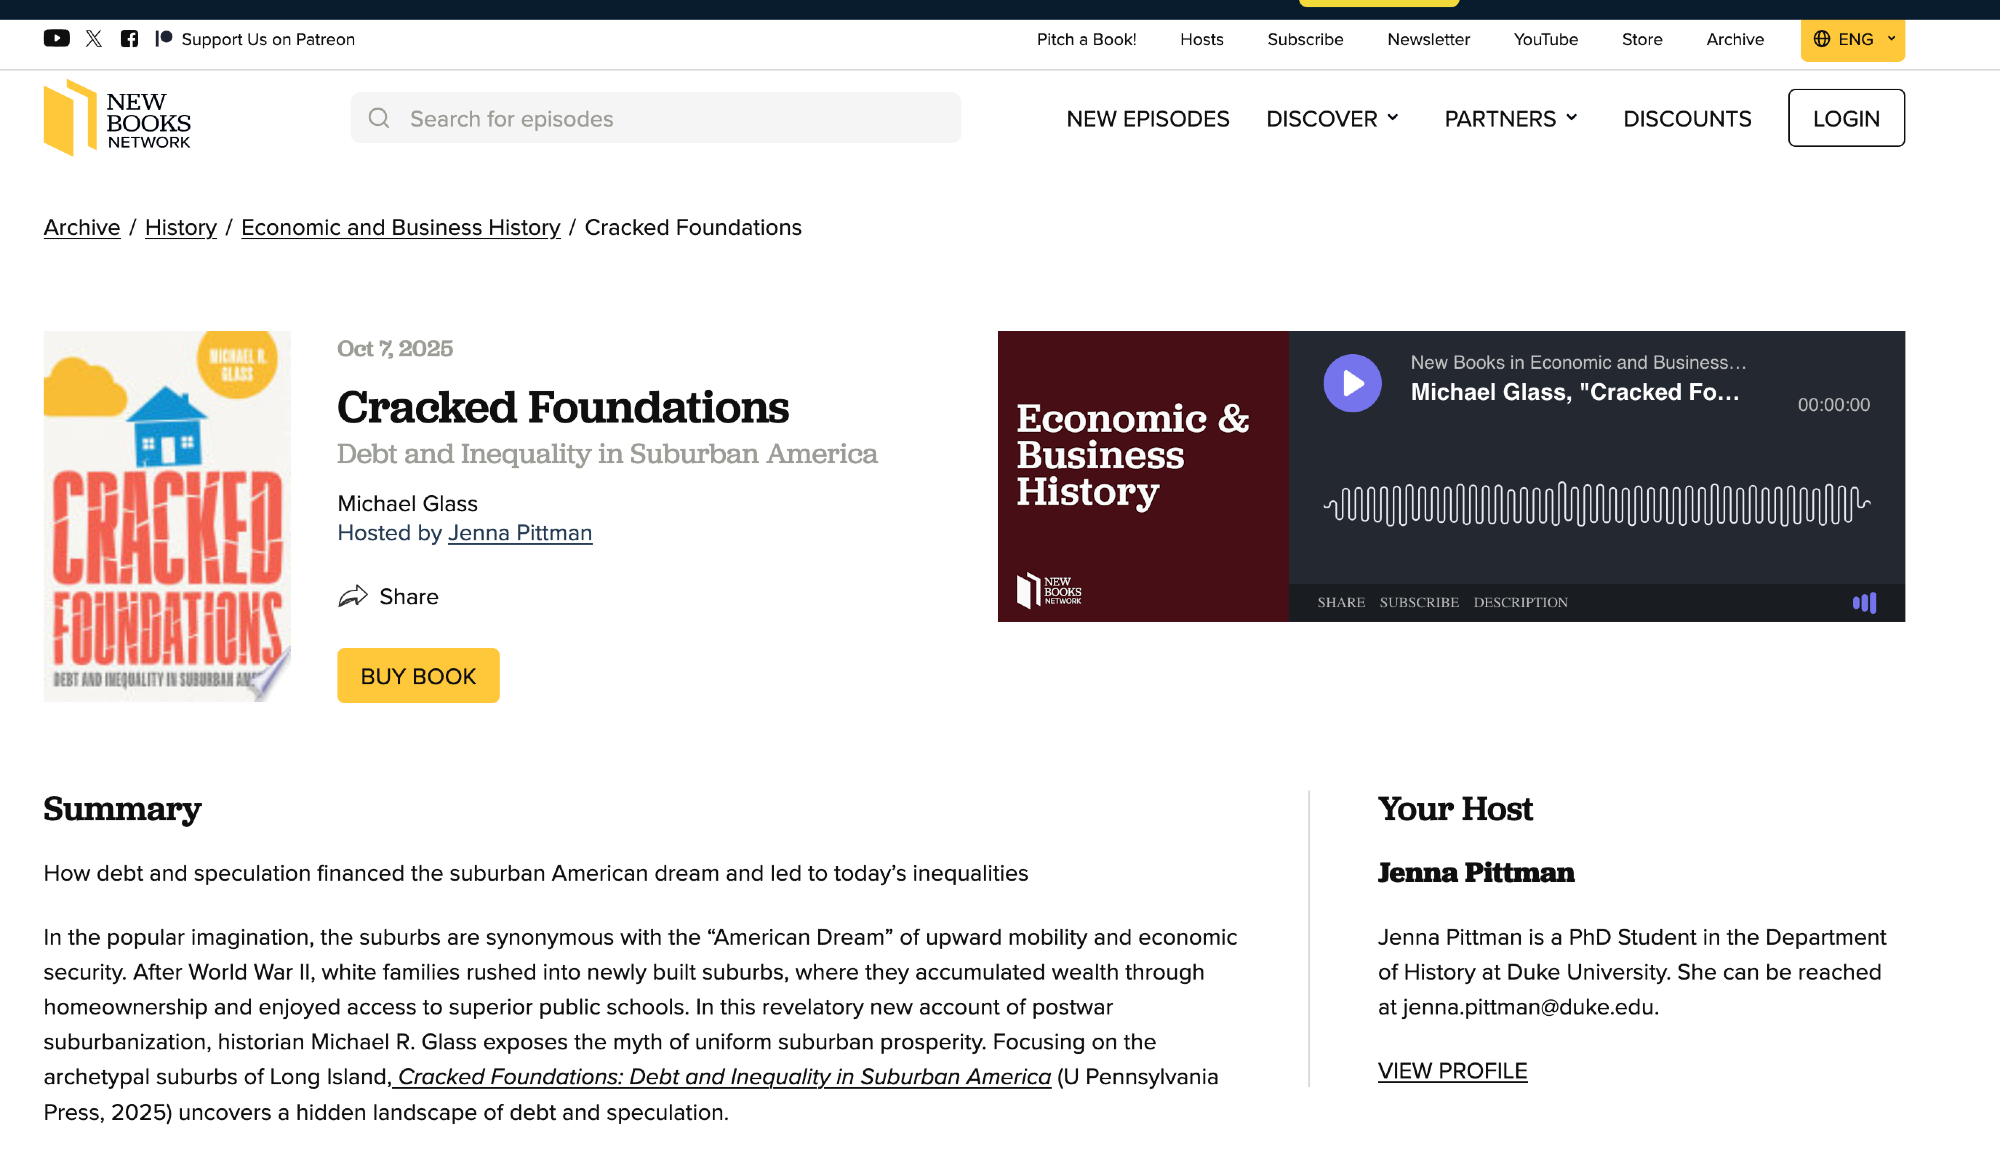The width and height of the screenshot is (2000, 1165).
Task: Click the Cracked Foundations book cover
Action: pyautogui.click(x=167, y=516)
